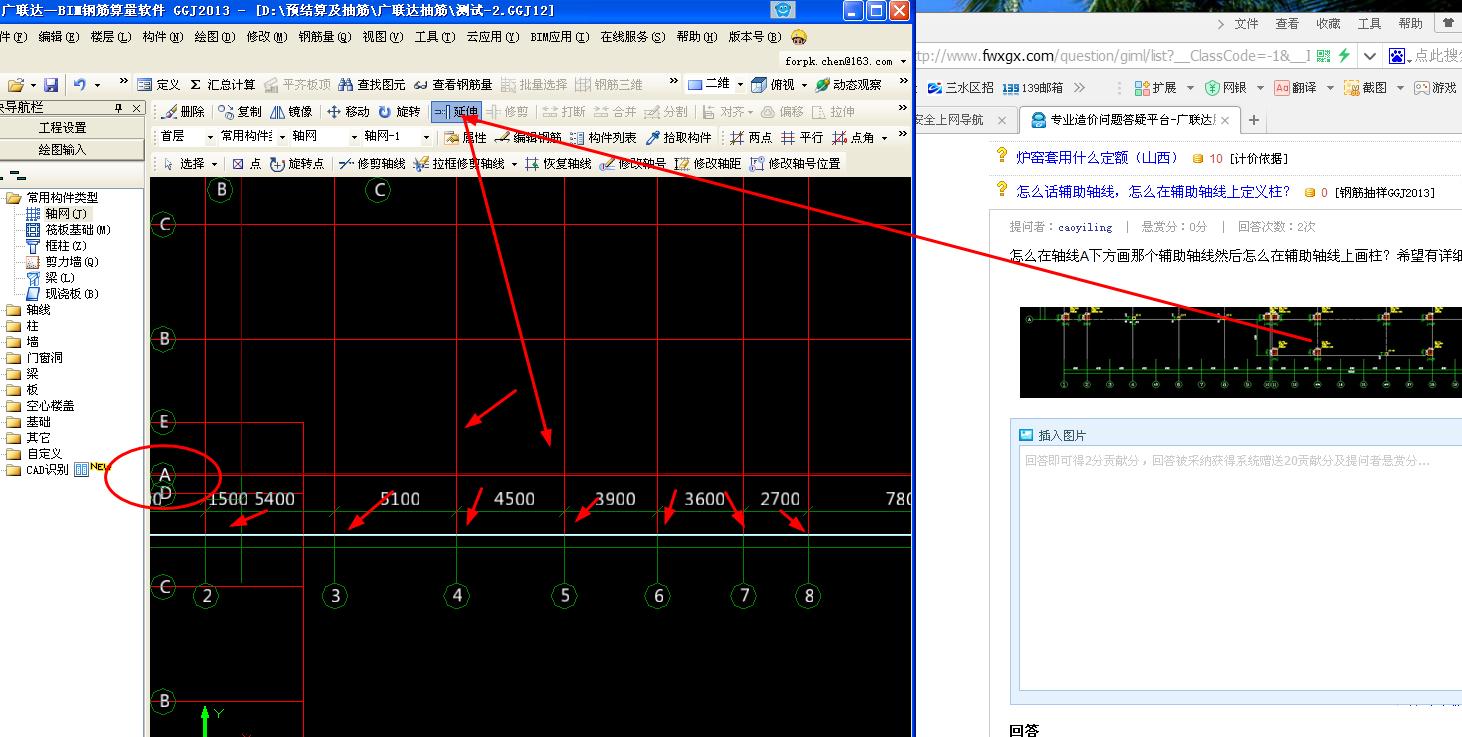Open the 构件列表 (component list)
This screenshot has height=737, width=1462.
pos(603,137)
